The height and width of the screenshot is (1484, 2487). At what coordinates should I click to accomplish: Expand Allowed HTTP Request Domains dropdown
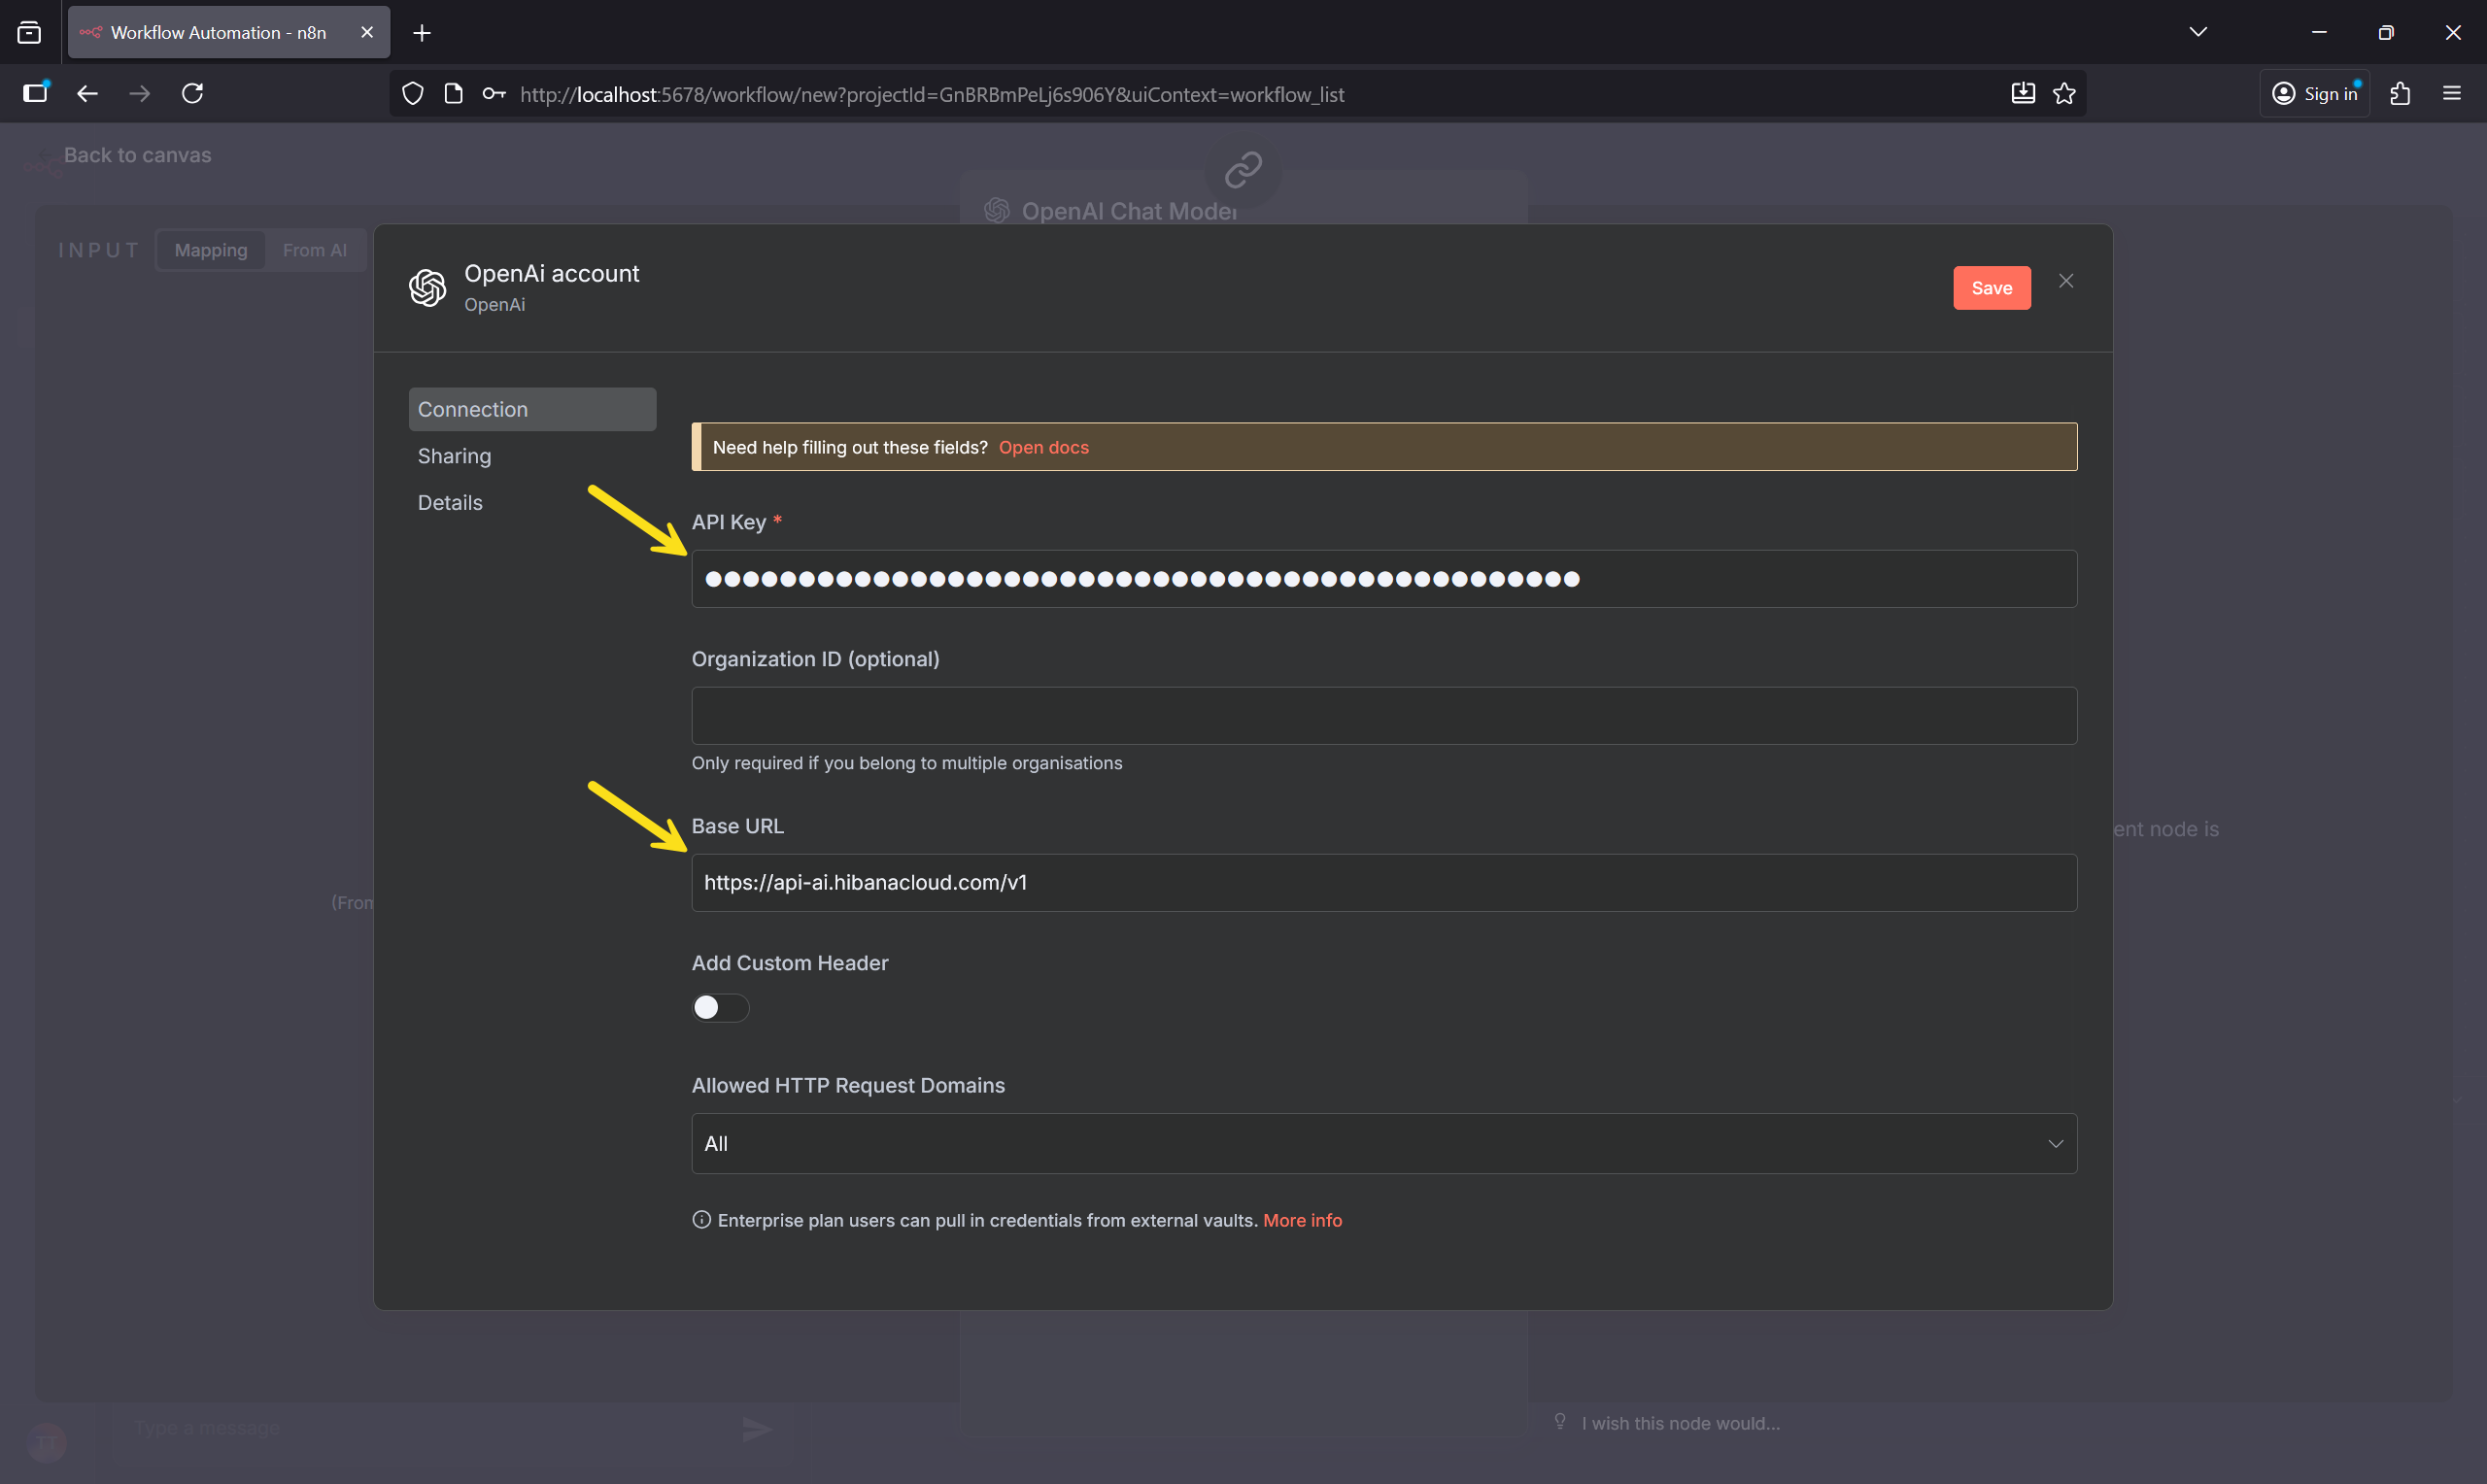[x=1384, y=1143]
